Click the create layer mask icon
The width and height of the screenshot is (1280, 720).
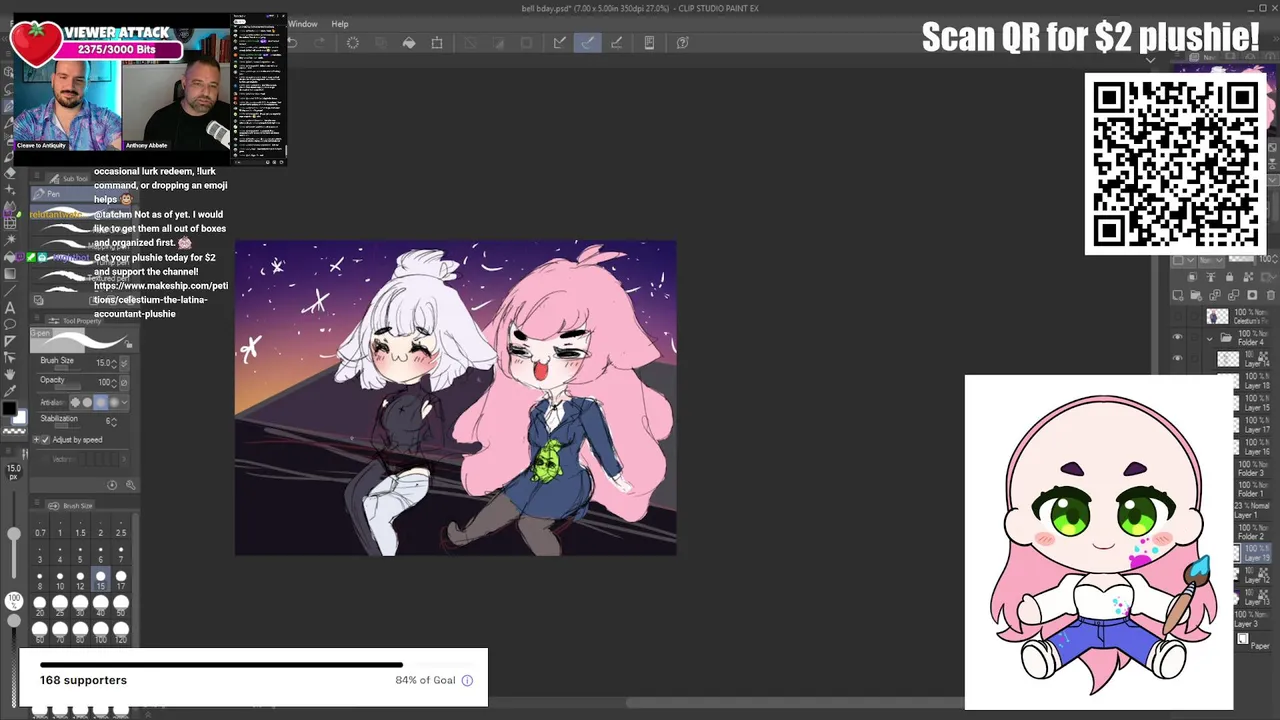pos(1253,296)
